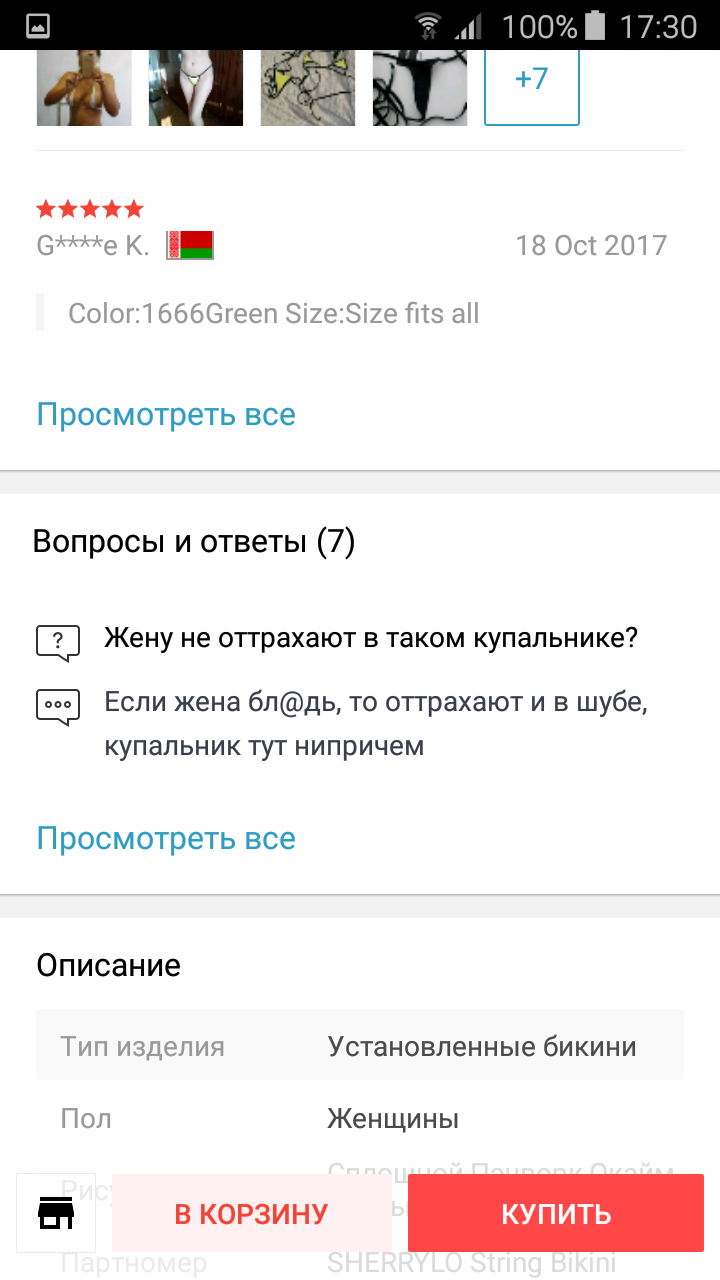The height and width of the screenshot is (1280, 720).
Task: Tap the answer speech bubble icon with dots
Action: click(x=57, y=706)
